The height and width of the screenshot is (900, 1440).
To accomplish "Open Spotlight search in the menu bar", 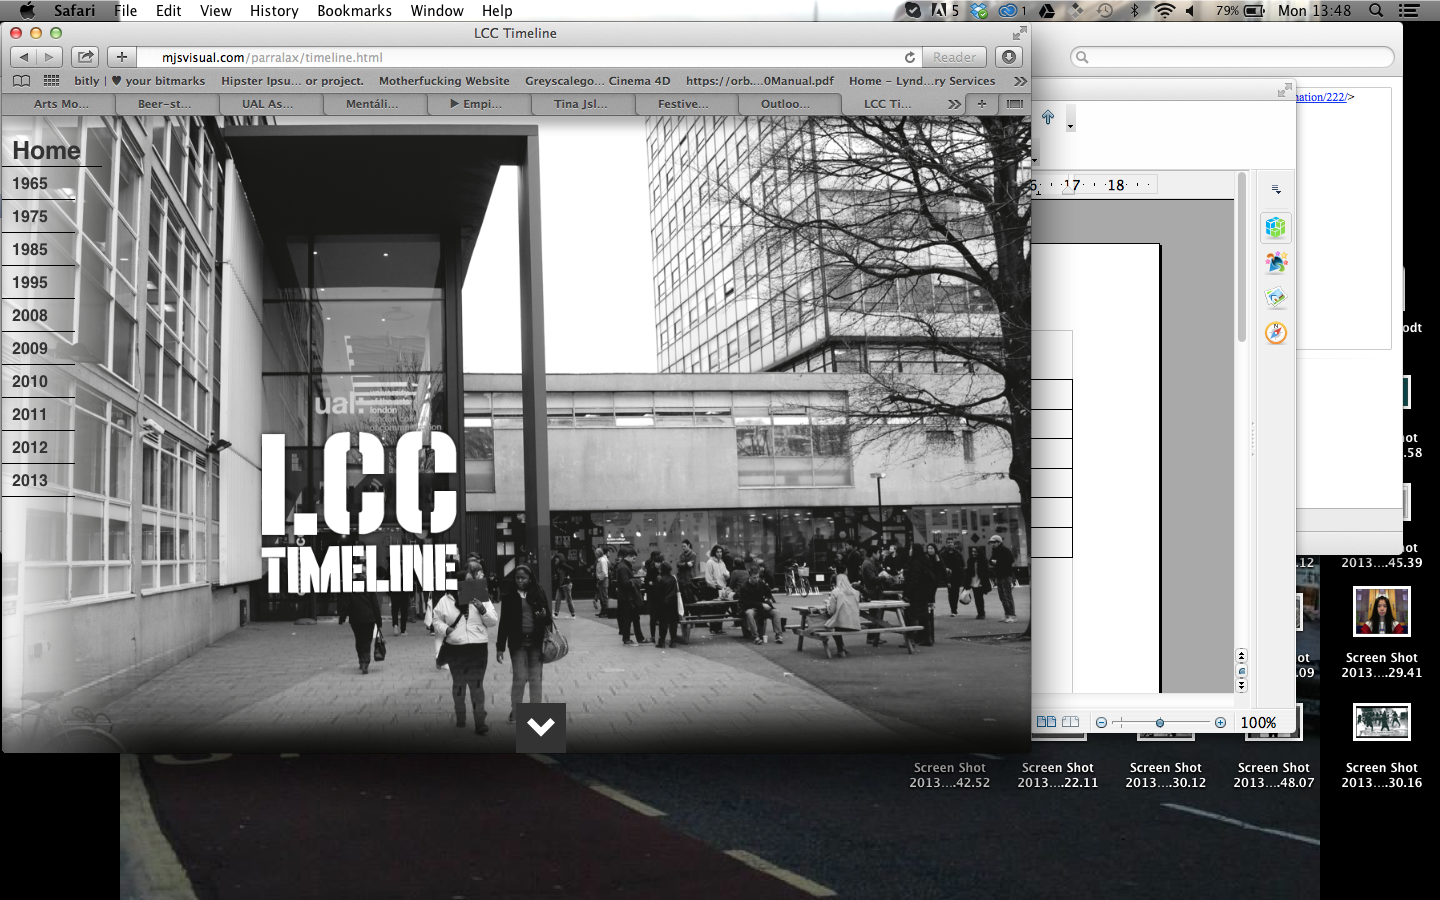I will click(x=1376, y=11).
